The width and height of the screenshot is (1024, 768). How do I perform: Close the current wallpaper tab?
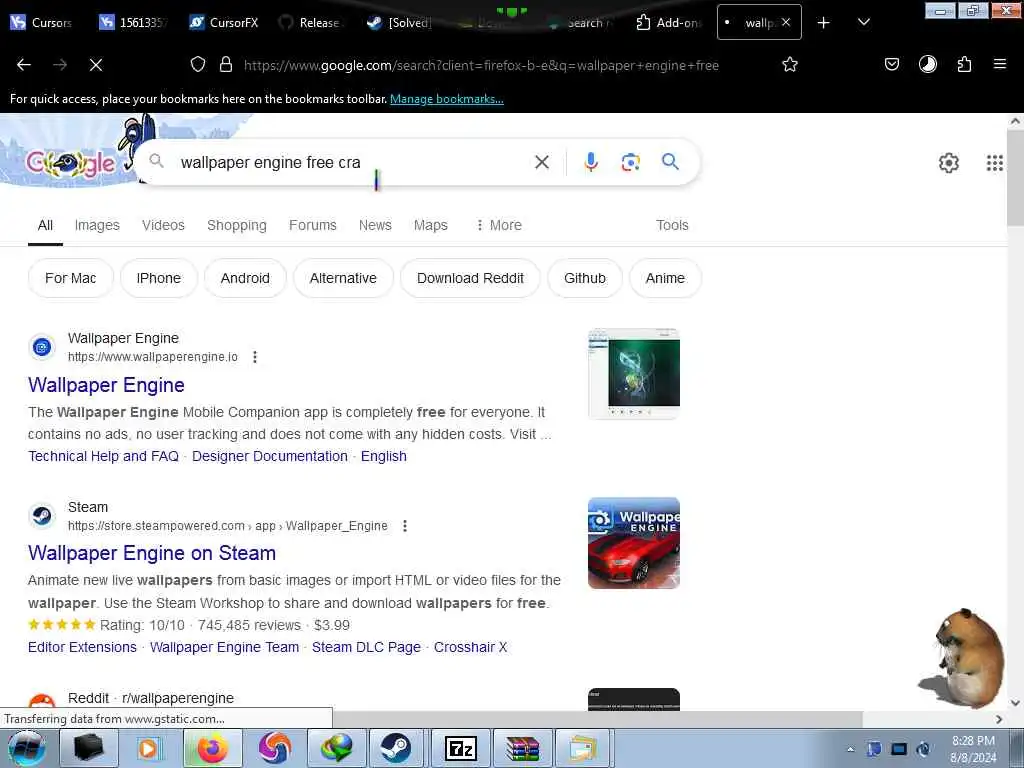(x=786, y=22)
